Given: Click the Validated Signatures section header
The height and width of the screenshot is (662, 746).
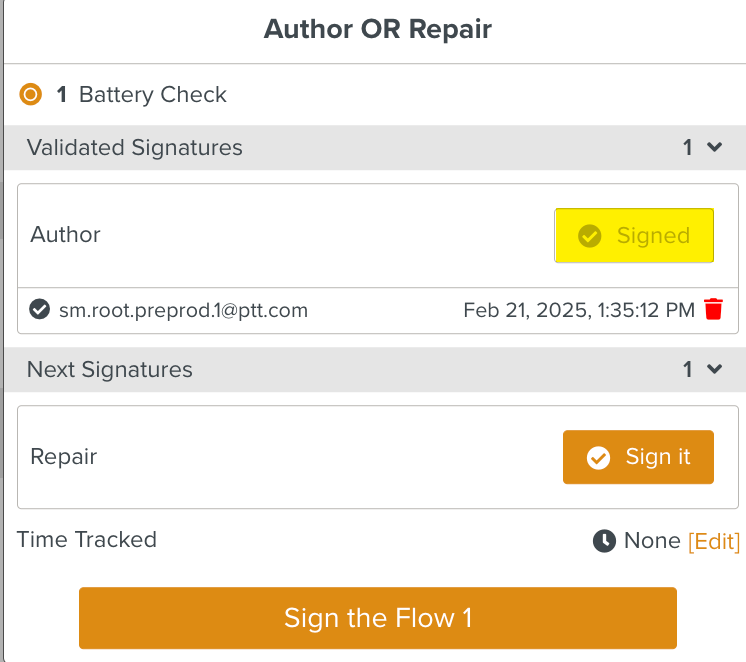Looking at the screenshot, I should (135, 147).
